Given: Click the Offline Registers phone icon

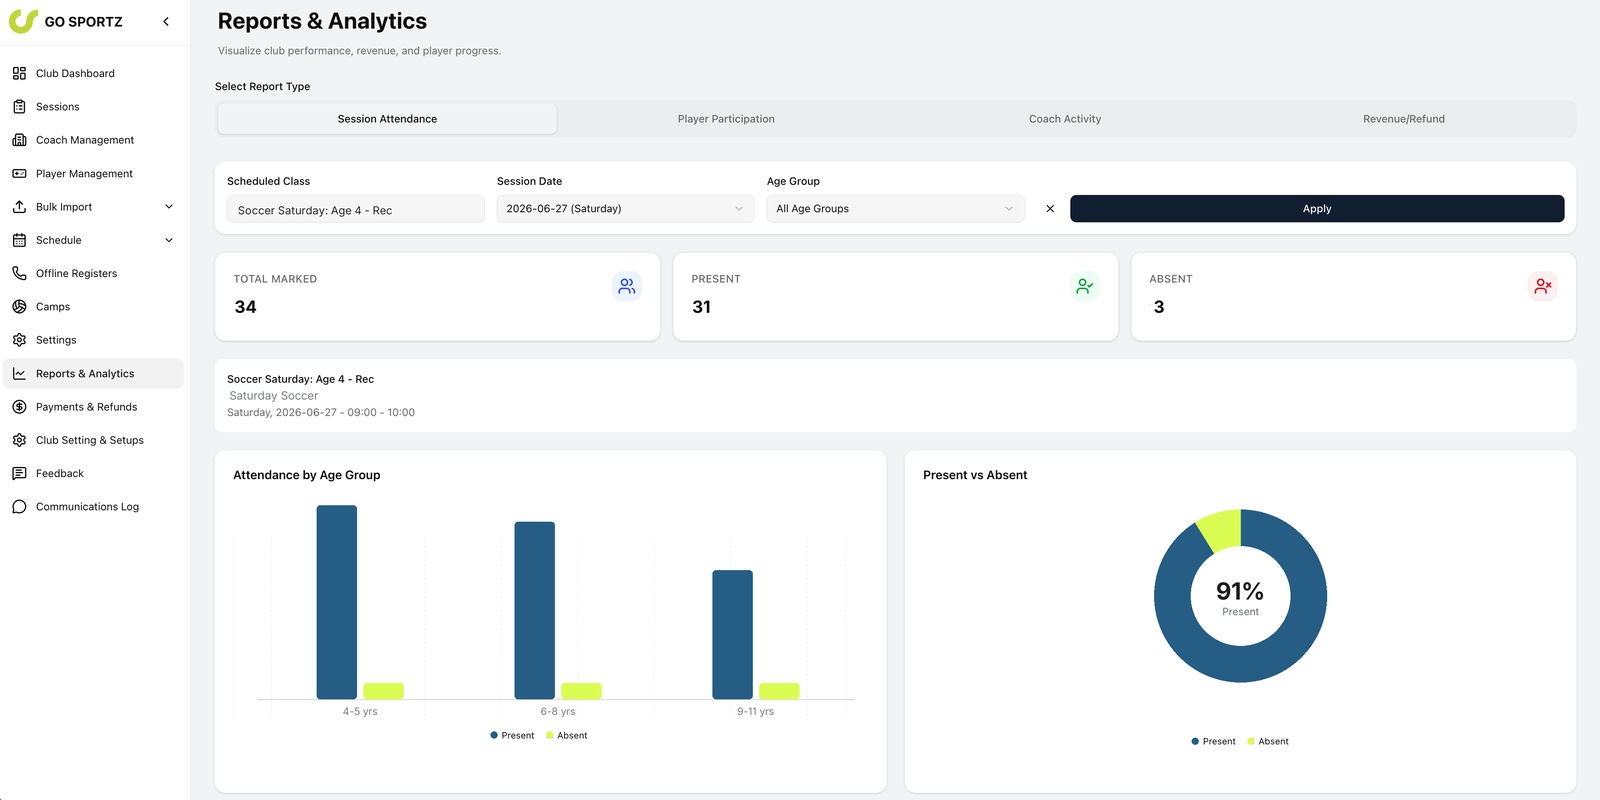Looking at the screenshot, I should pyautogui.click(x=19, y=273).
